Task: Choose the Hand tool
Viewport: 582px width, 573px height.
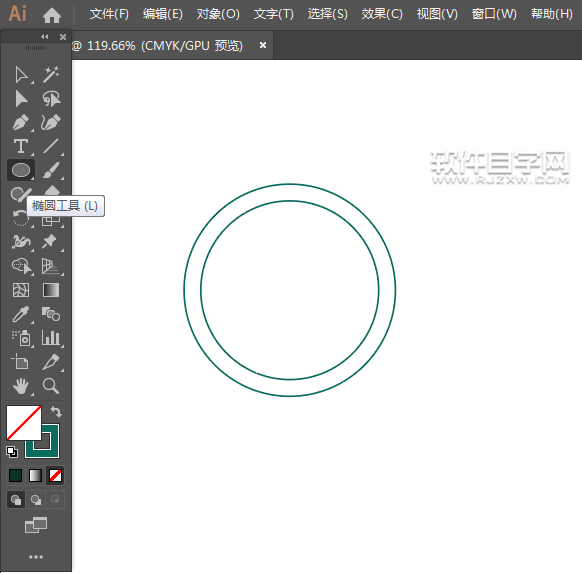Action: click(21, 386)
